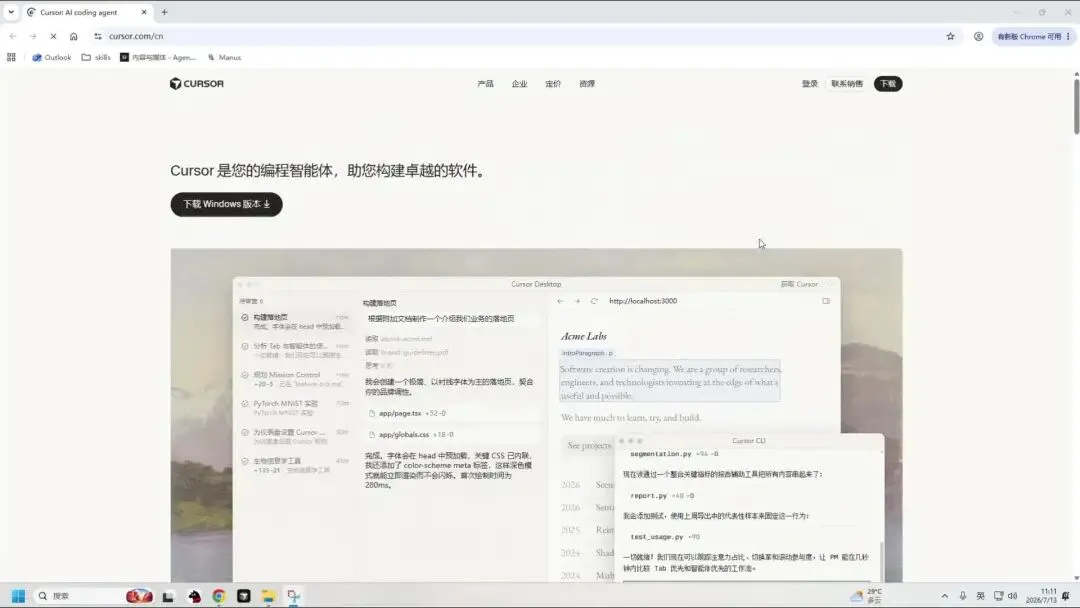
Task: Click the 获取 Cursor link in demo
Action: pos(799,284)
